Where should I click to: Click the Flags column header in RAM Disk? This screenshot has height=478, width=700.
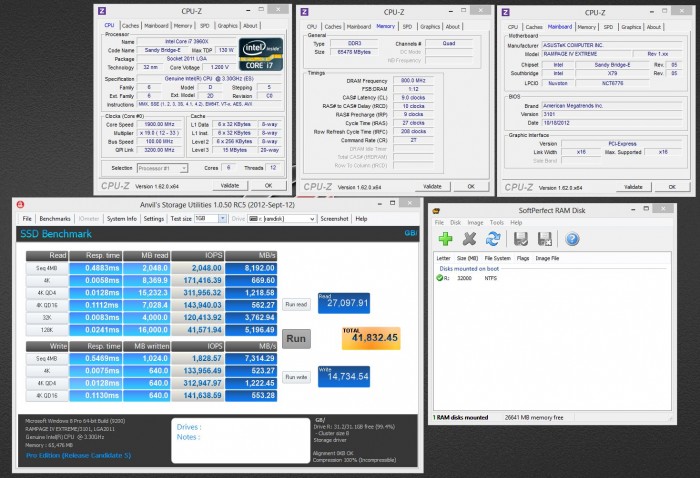[523, 258]
